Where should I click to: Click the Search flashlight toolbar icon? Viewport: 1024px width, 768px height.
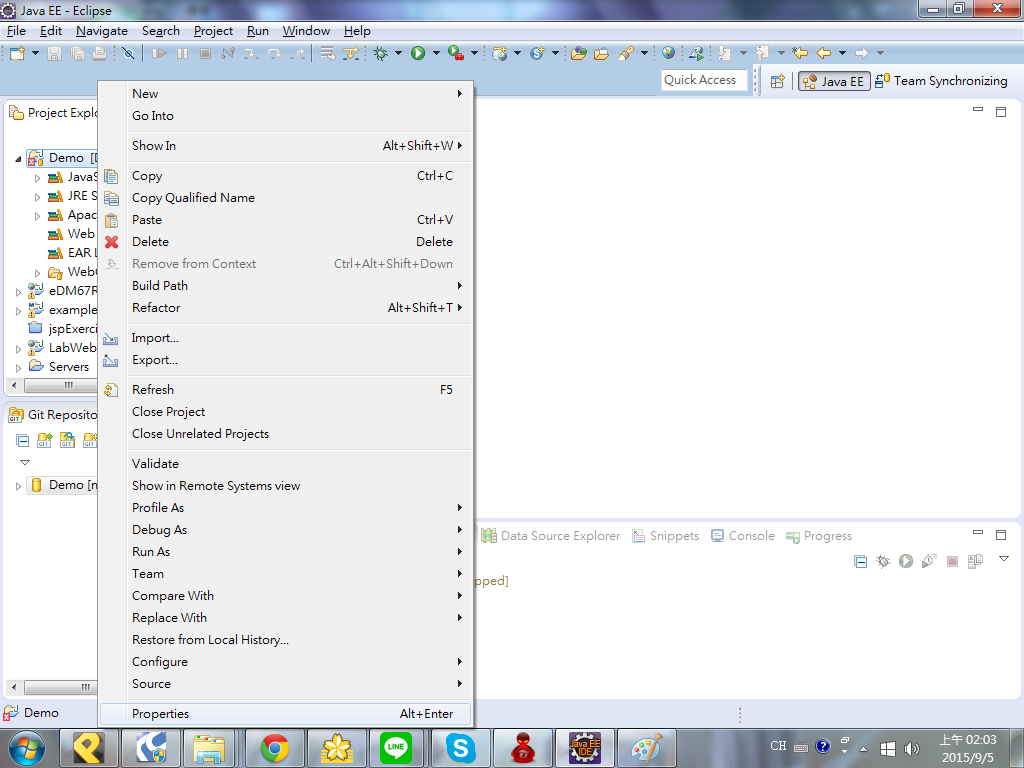[x=626, y=53]
